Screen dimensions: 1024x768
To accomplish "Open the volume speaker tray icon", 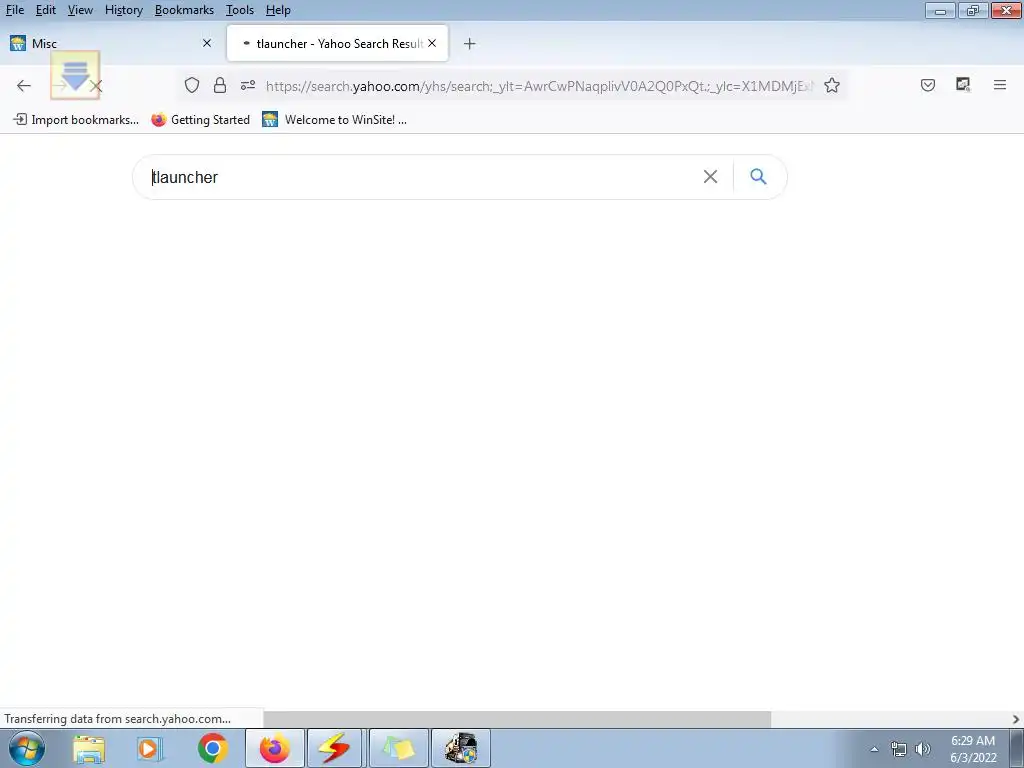I will 923,749.
